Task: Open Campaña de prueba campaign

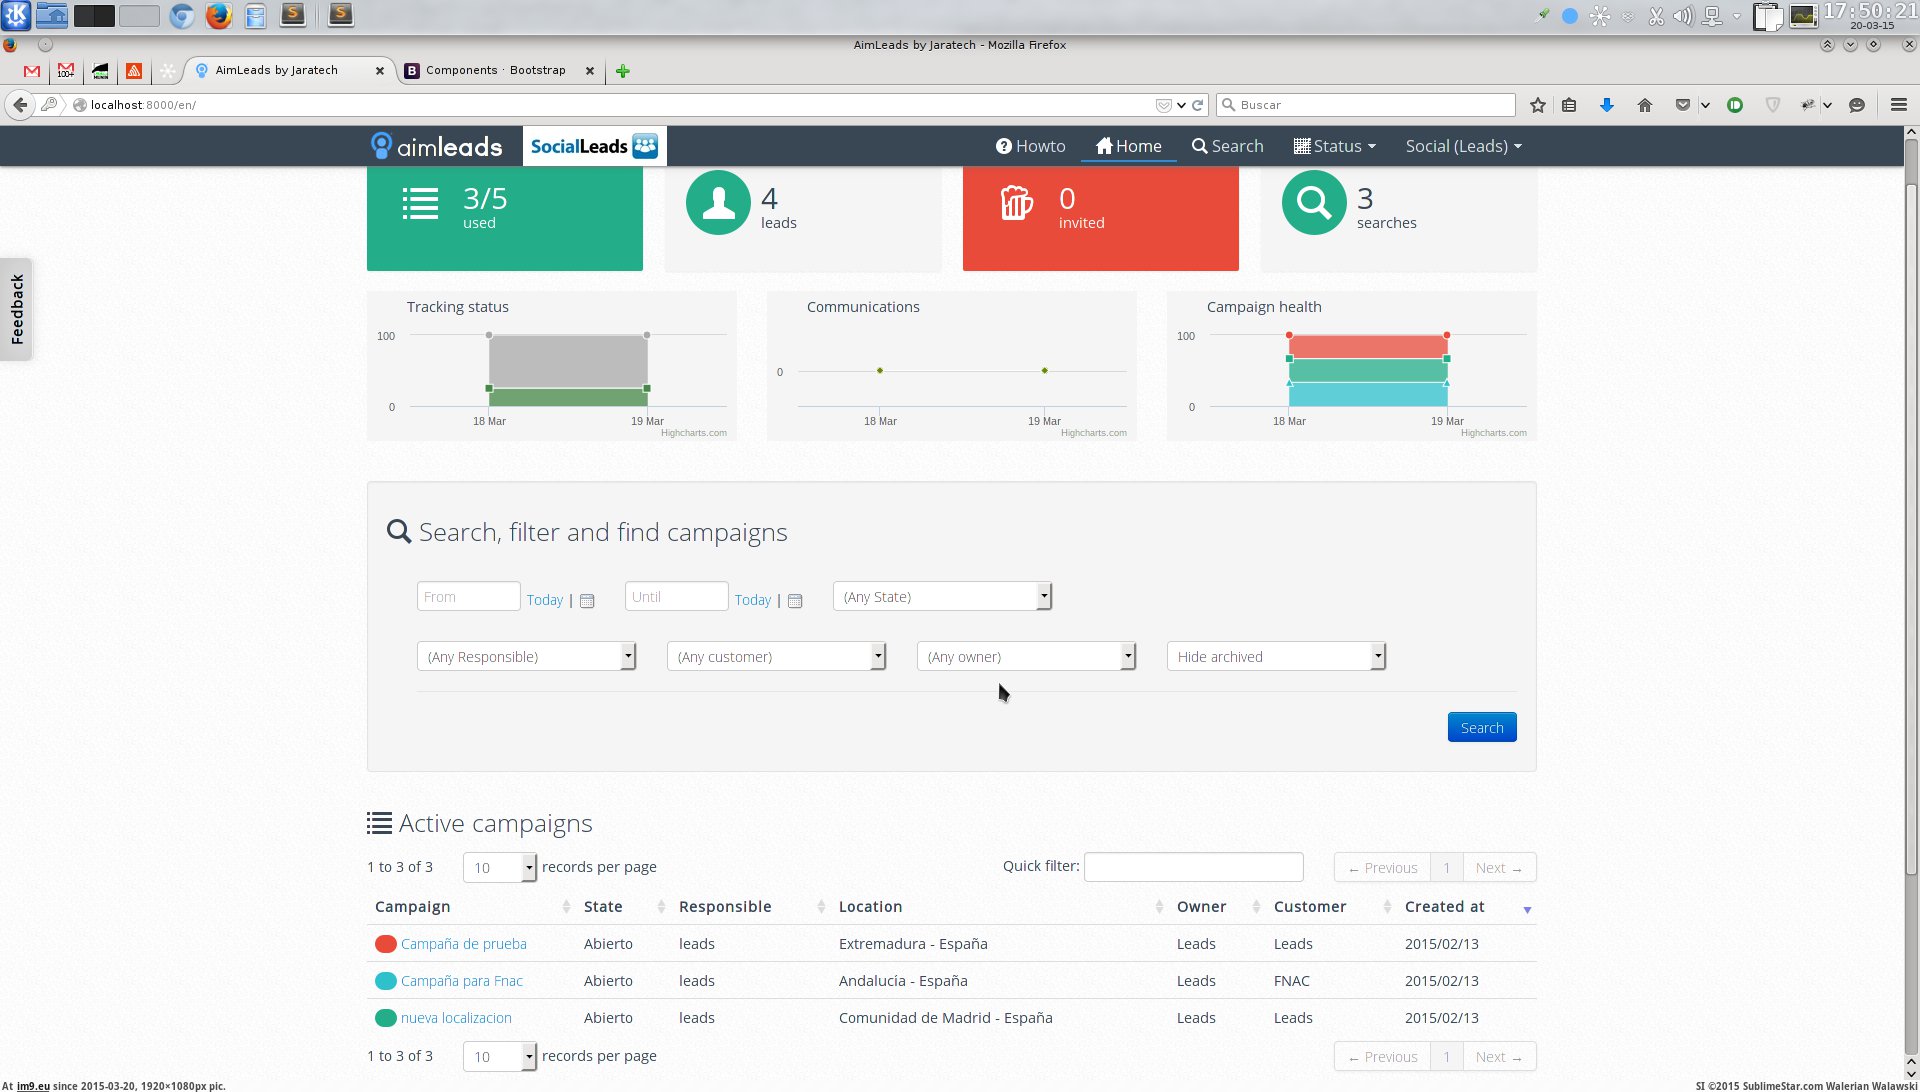Action: coord(464,944)
